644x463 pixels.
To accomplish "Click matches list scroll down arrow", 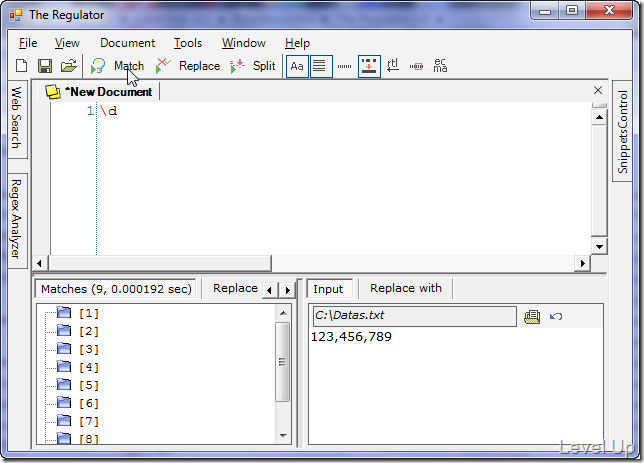I will 283,435.
